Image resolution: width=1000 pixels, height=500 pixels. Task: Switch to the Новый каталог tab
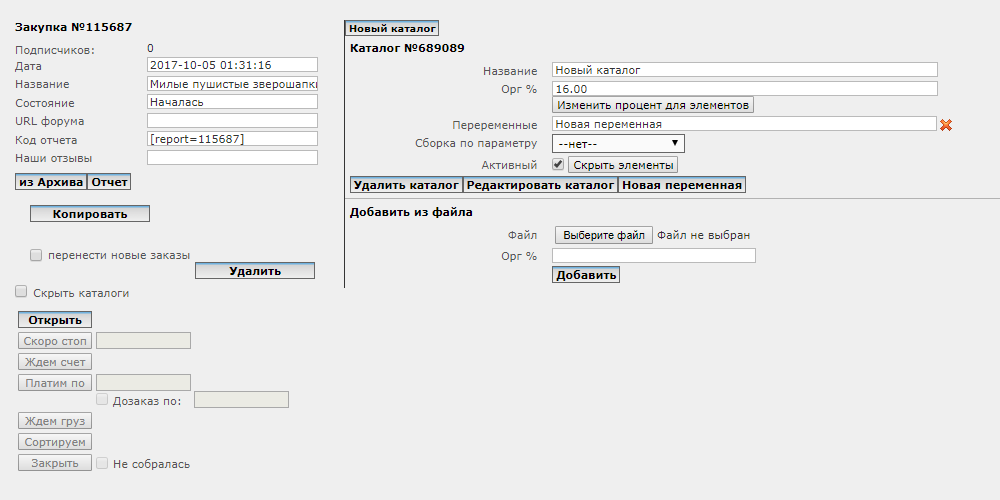pyautogui.click(x=392, y=28)
